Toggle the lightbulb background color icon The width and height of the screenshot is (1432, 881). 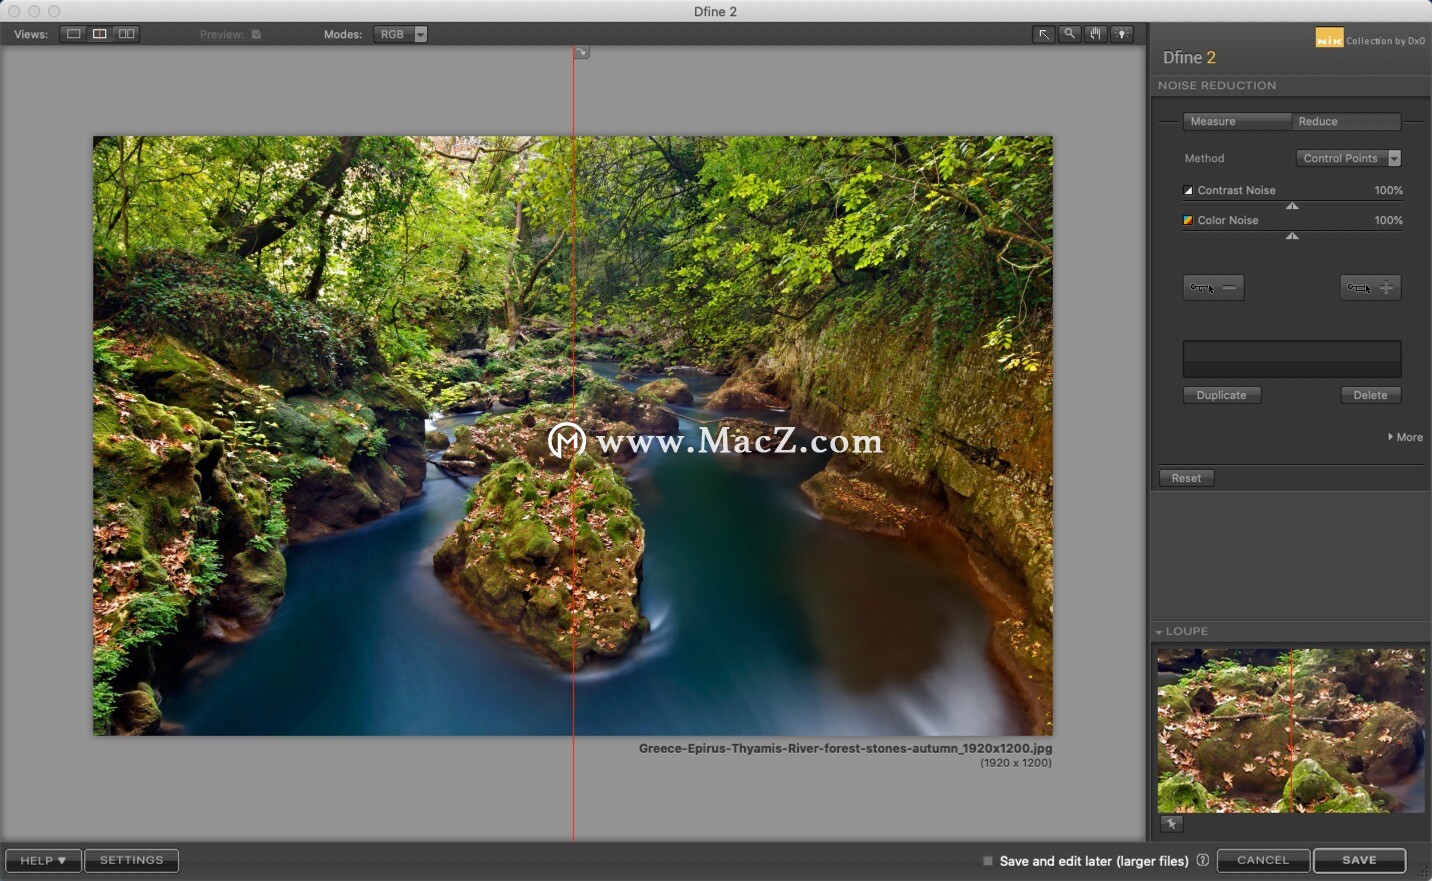pyautogui.click(x=1122, y=34)
